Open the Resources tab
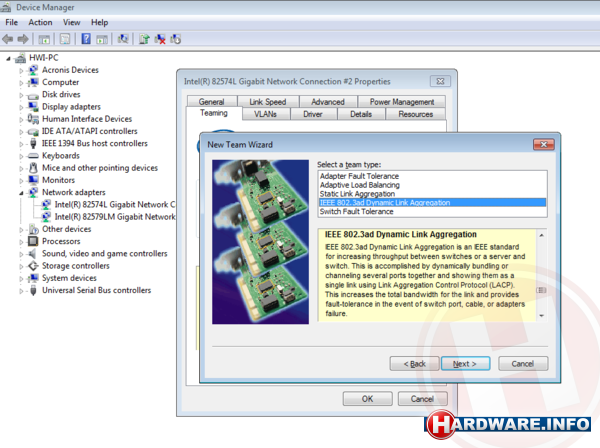600x448 pixels. pyautogui.click(x=416, y=114)
